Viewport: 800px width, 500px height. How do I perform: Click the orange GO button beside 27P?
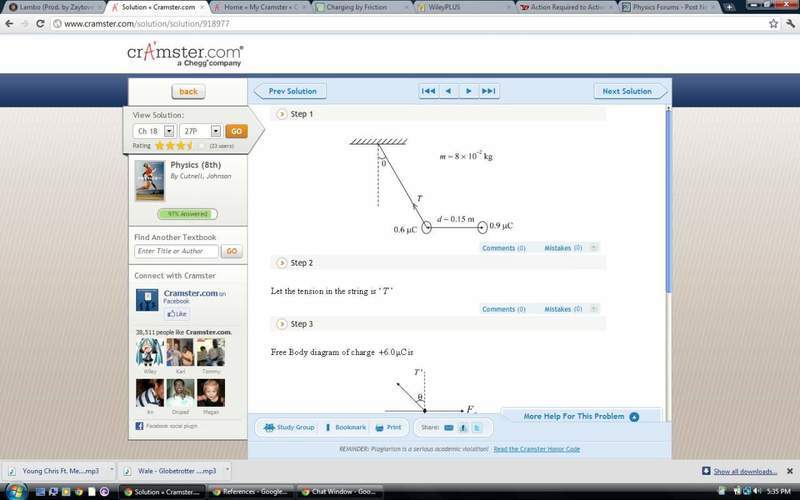coord(236,131)
